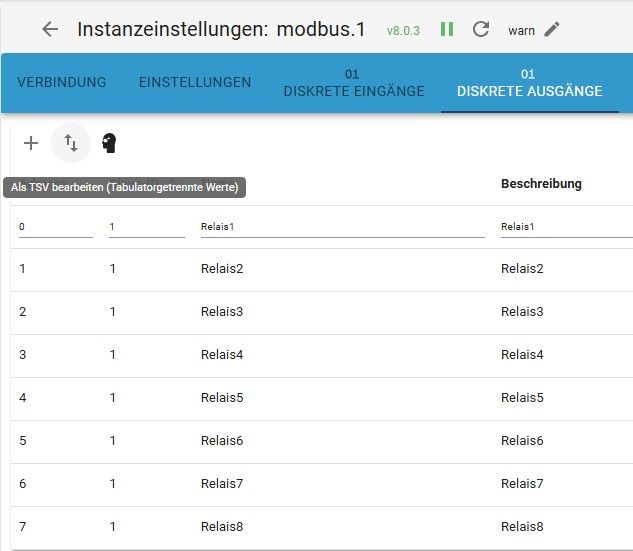633x551 pixels.
Task: Pause the modbus.1 instance
Action: click(x=447, y=29)
